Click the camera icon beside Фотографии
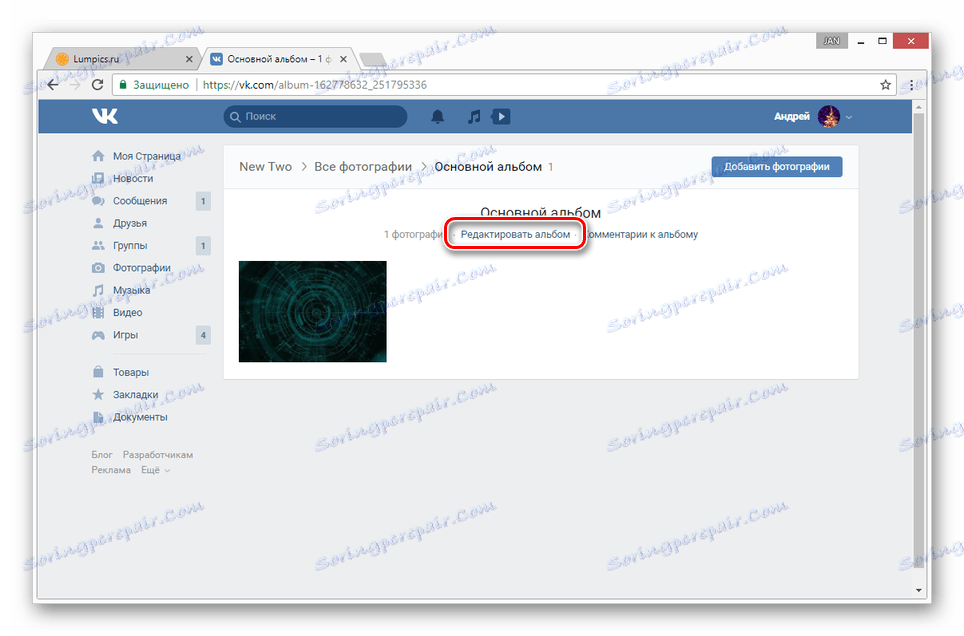The width and height of the screenshot is (964, 636). coord(98,268)
